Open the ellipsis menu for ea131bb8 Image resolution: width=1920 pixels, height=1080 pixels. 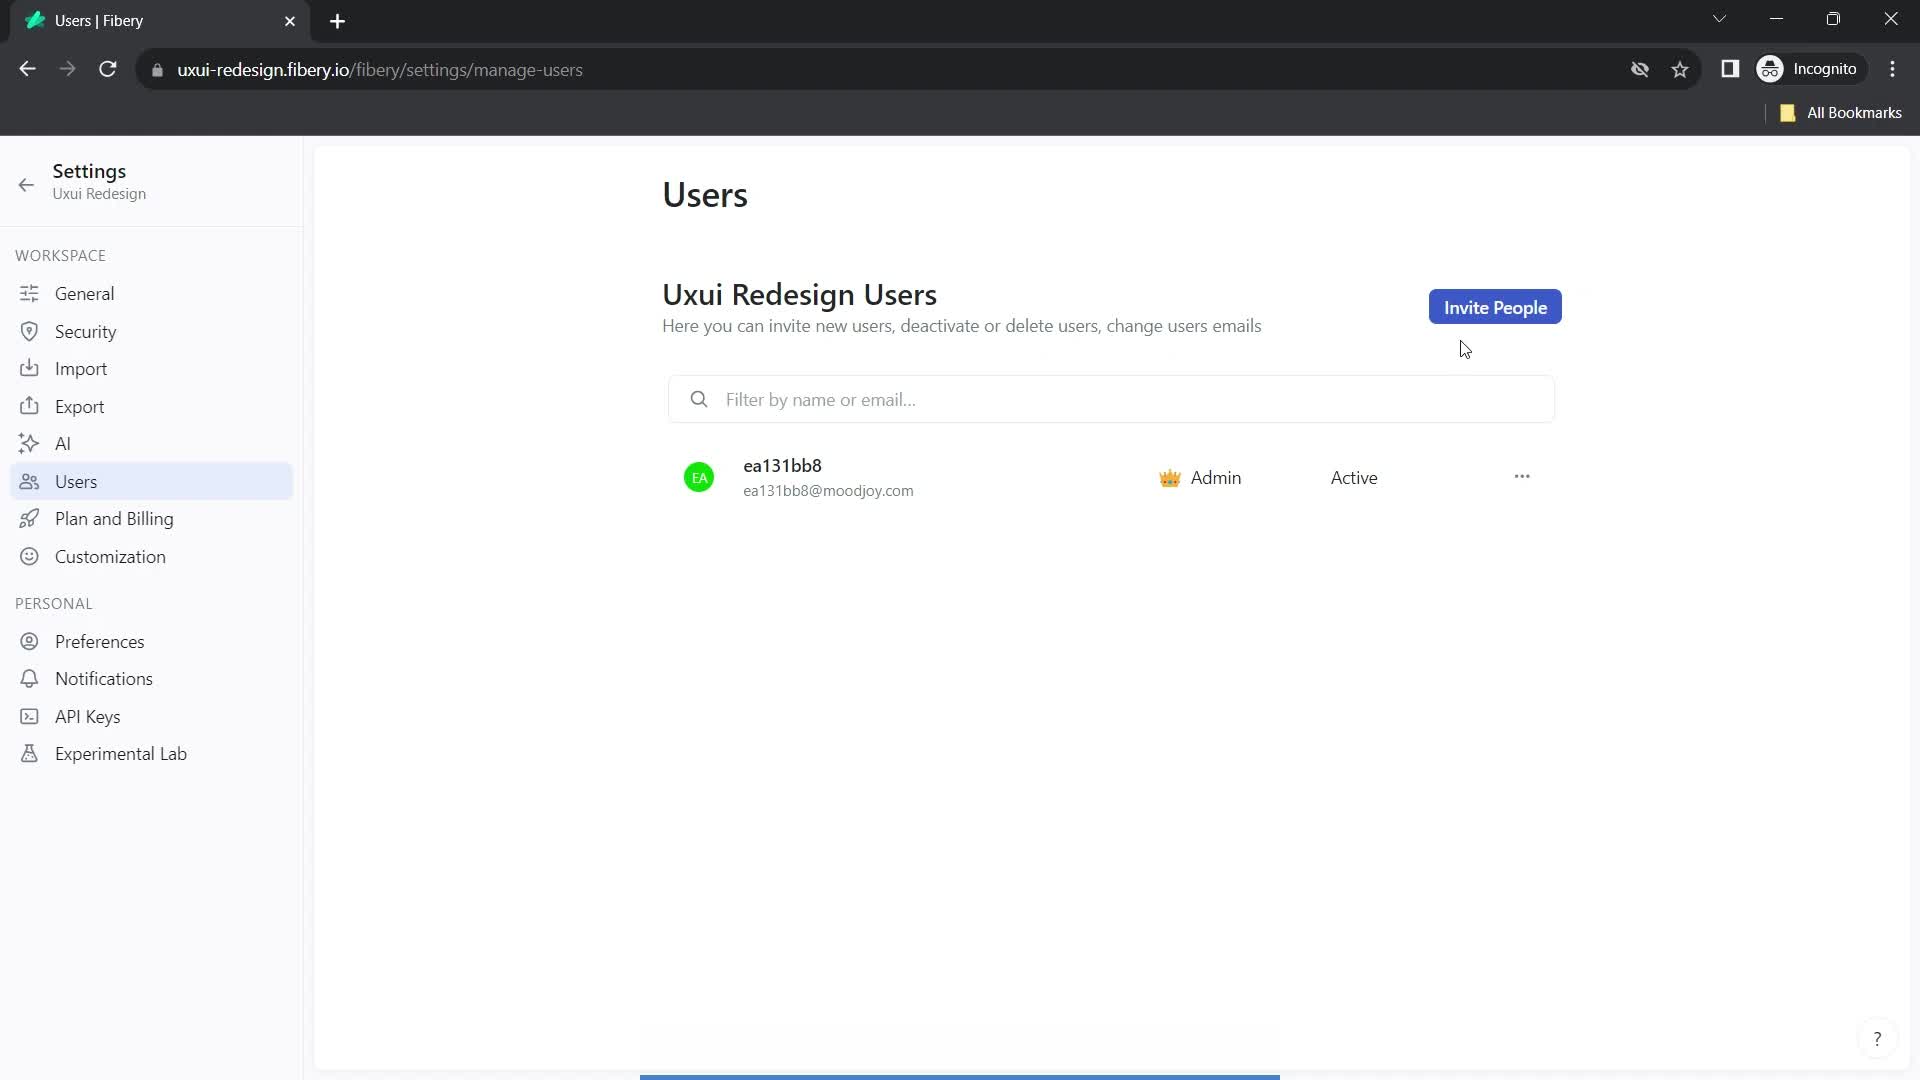(1522, 475)
